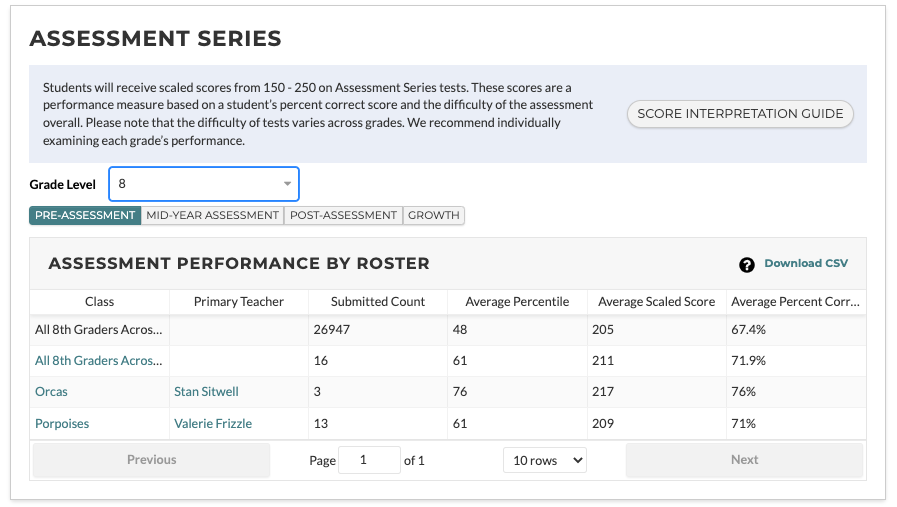Select the Growth tab
This screenshot has height=507, width=897.
point(433,215)
